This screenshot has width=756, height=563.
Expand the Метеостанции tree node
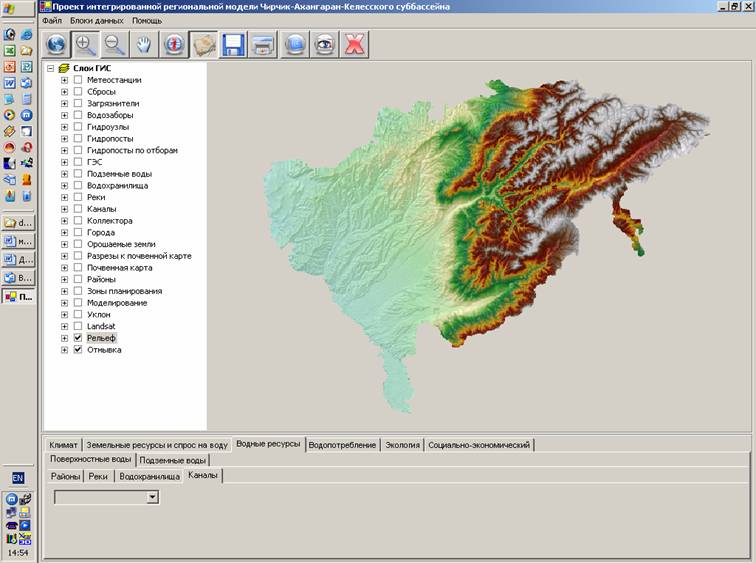click(64, 80)
